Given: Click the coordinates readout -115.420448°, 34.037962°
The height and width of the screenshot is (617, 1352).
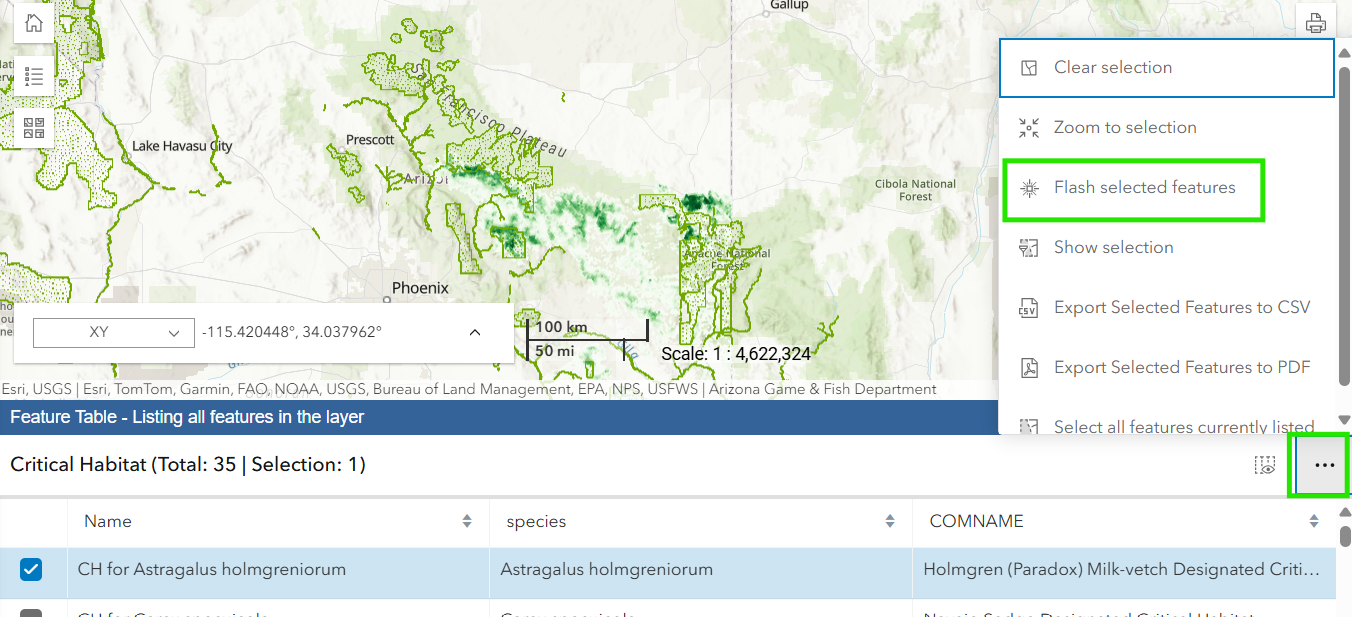Looking at the screenshot, I should click(292, 332).
